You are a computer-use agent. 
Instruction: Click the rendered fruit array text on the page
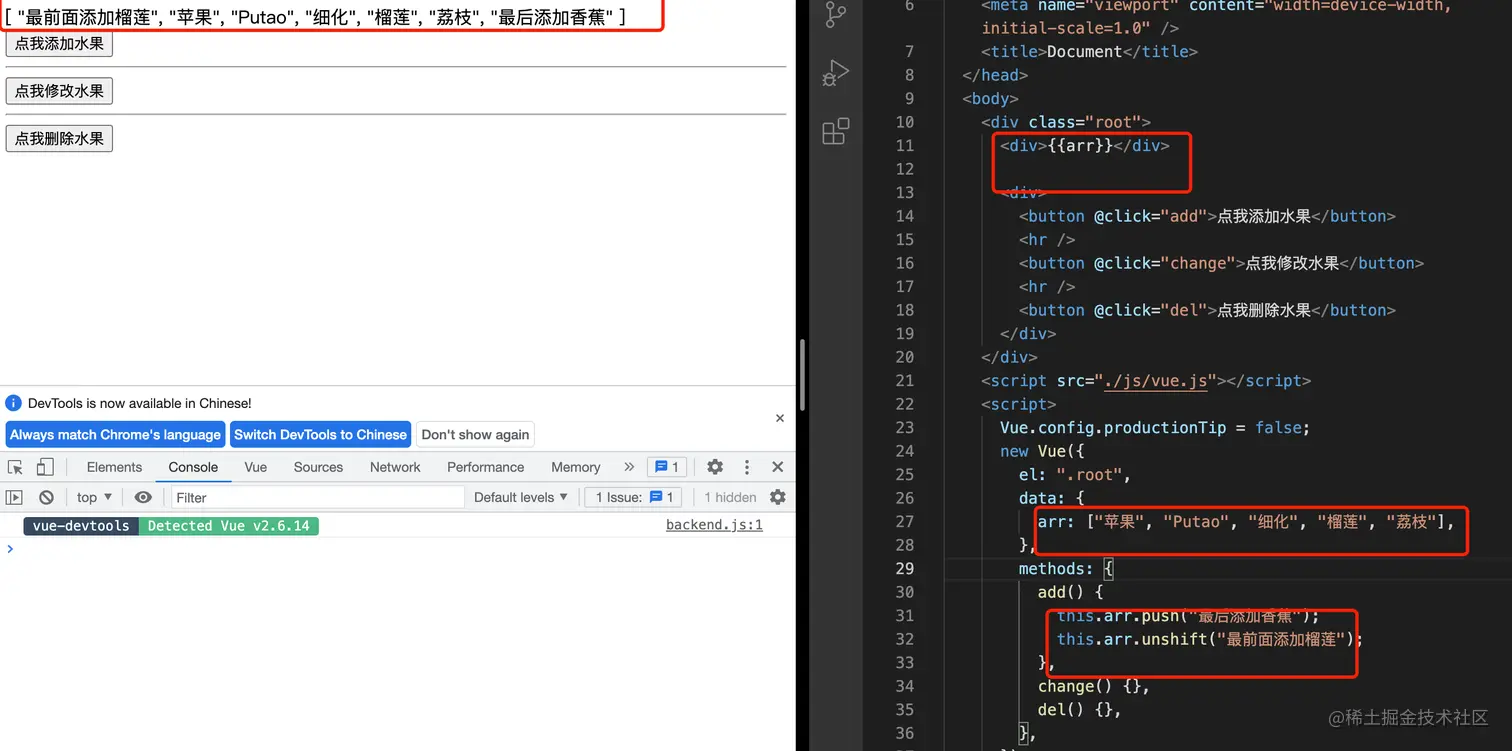pos(316,16)
